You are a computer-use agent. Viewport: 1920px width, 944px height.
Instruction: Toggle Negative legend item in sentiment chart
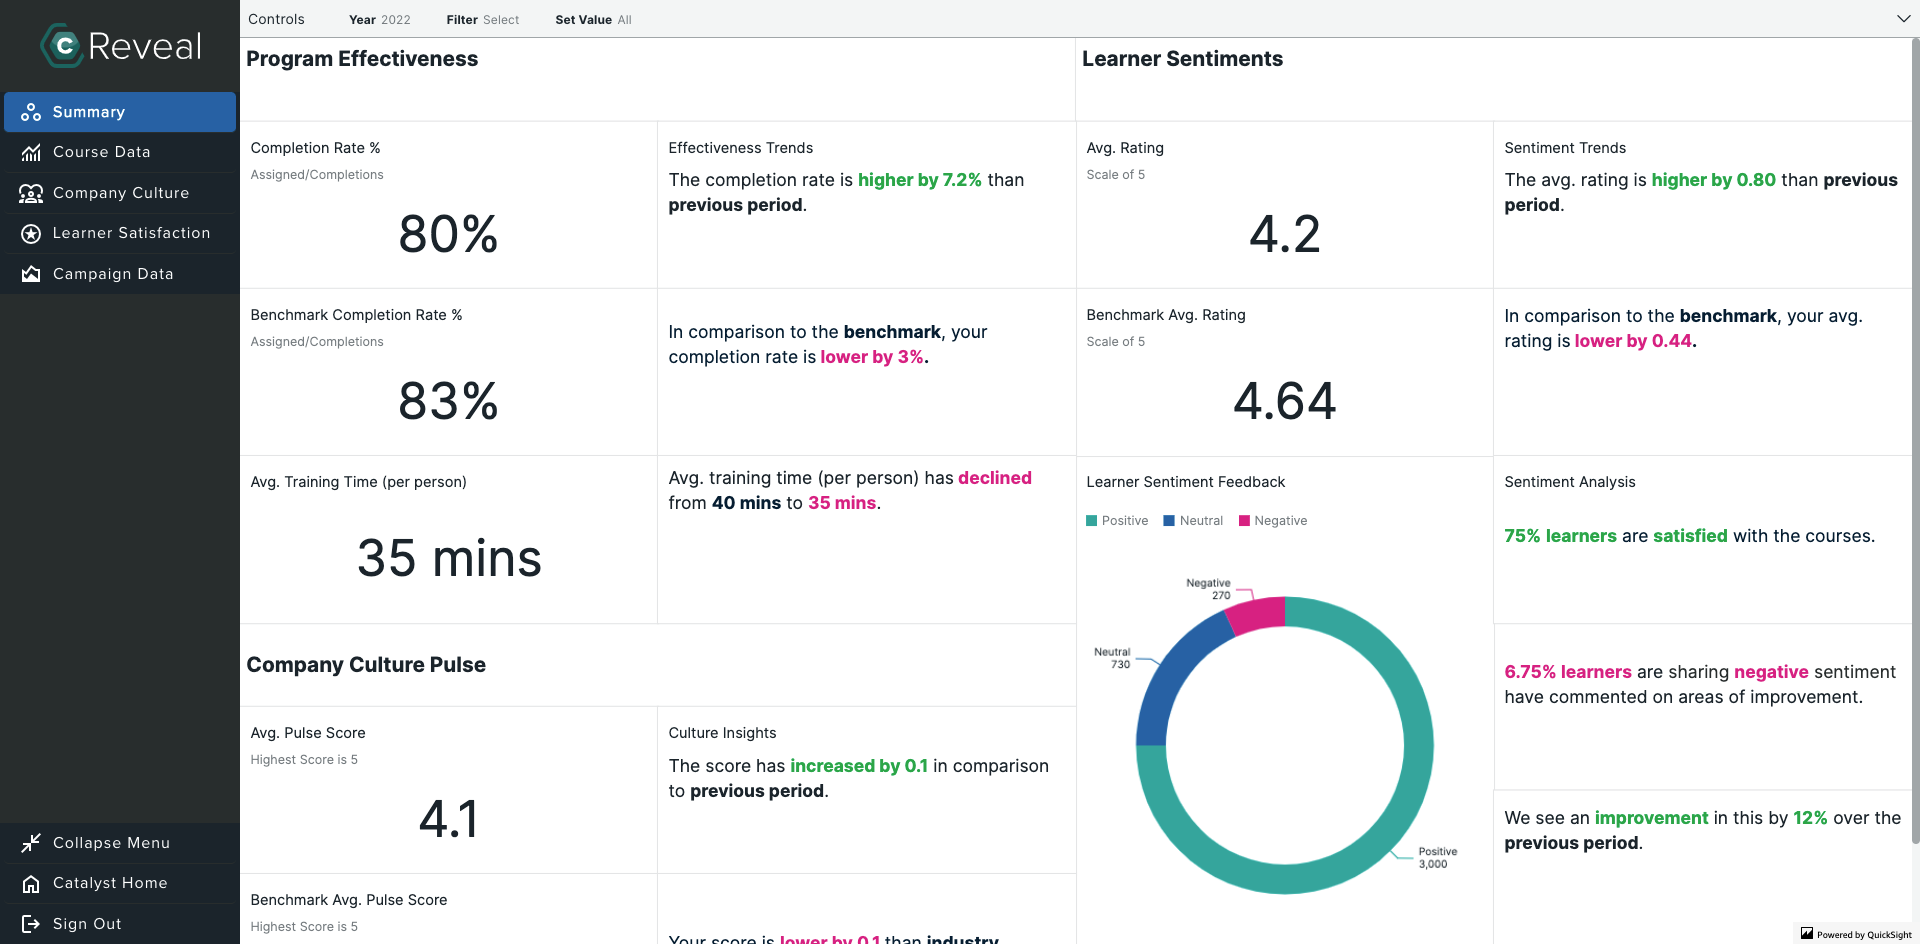click(x=1273, y=521)
